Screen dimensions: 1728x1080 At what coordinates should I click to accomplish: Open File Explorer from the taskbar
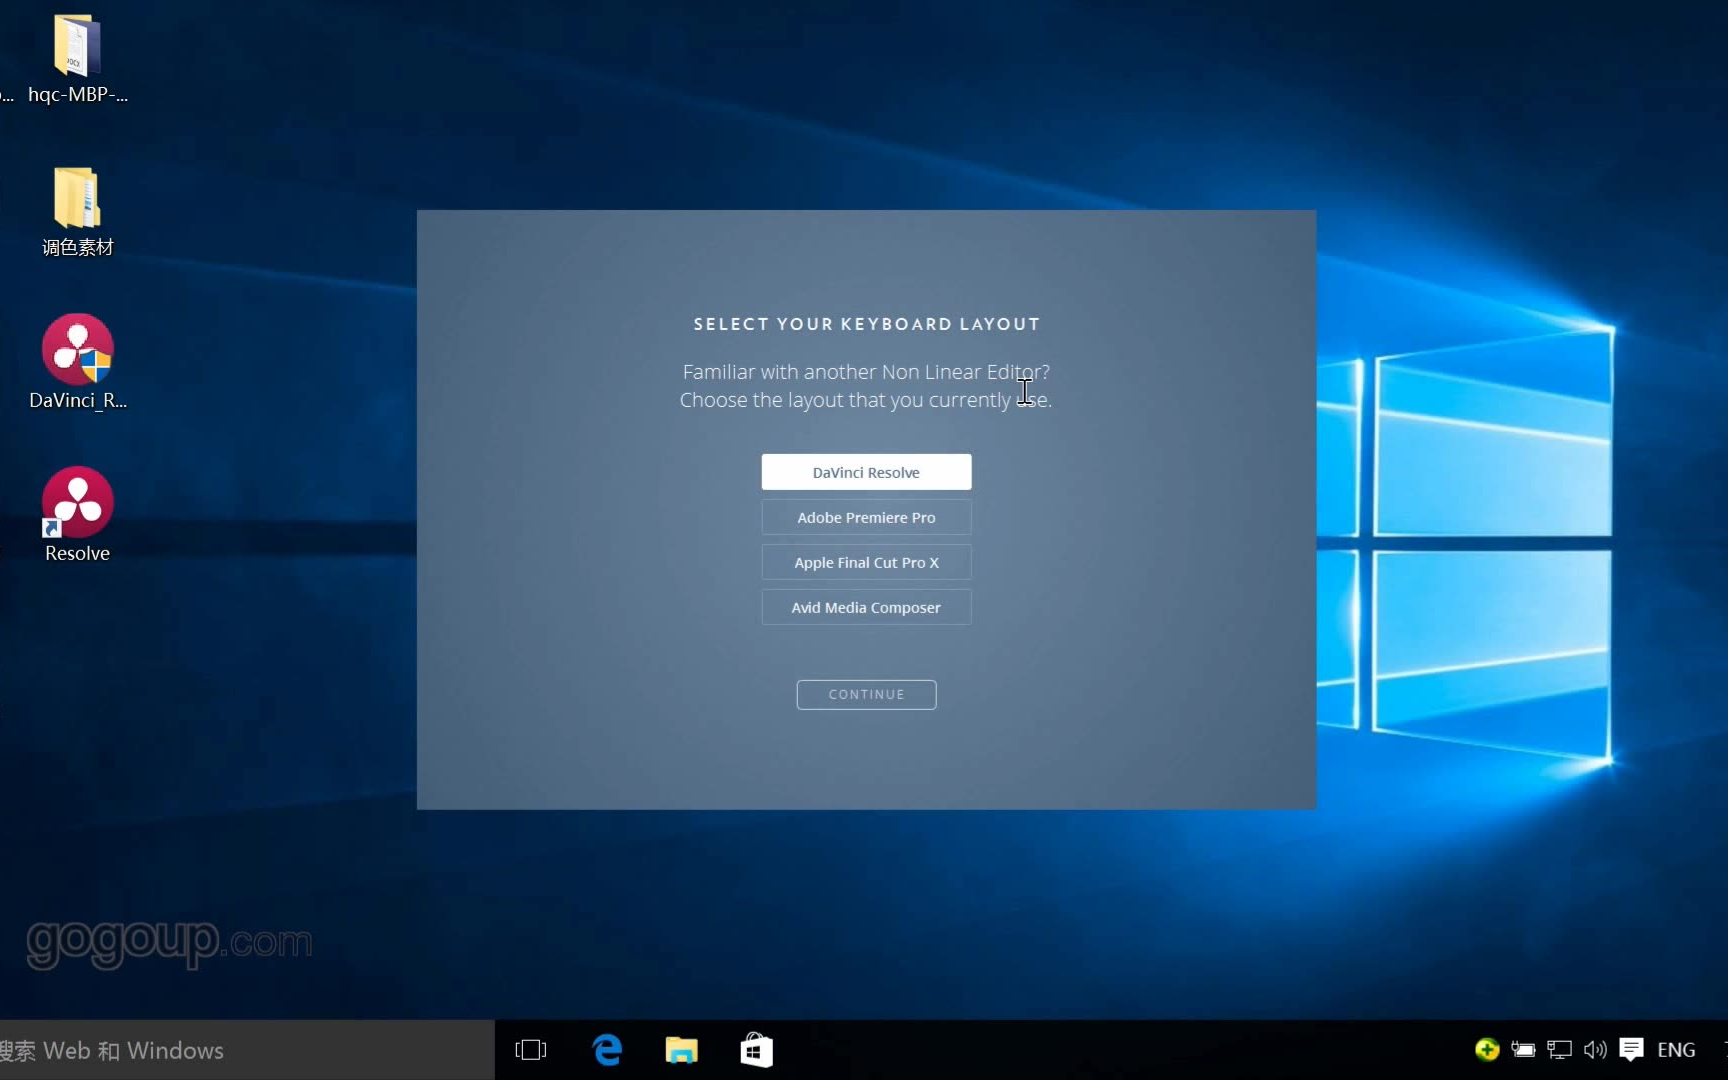pyautogui.click(x=681, y=1050)
